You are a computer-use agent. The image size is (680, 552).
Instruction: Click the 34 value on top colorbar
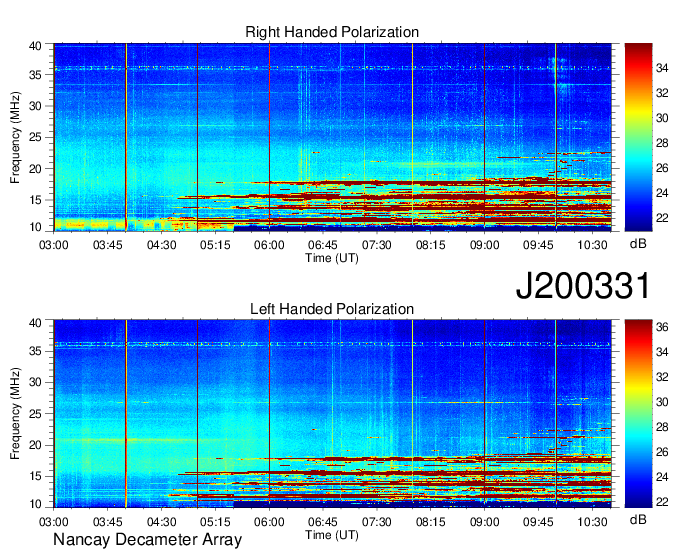(x=662, y=68)
